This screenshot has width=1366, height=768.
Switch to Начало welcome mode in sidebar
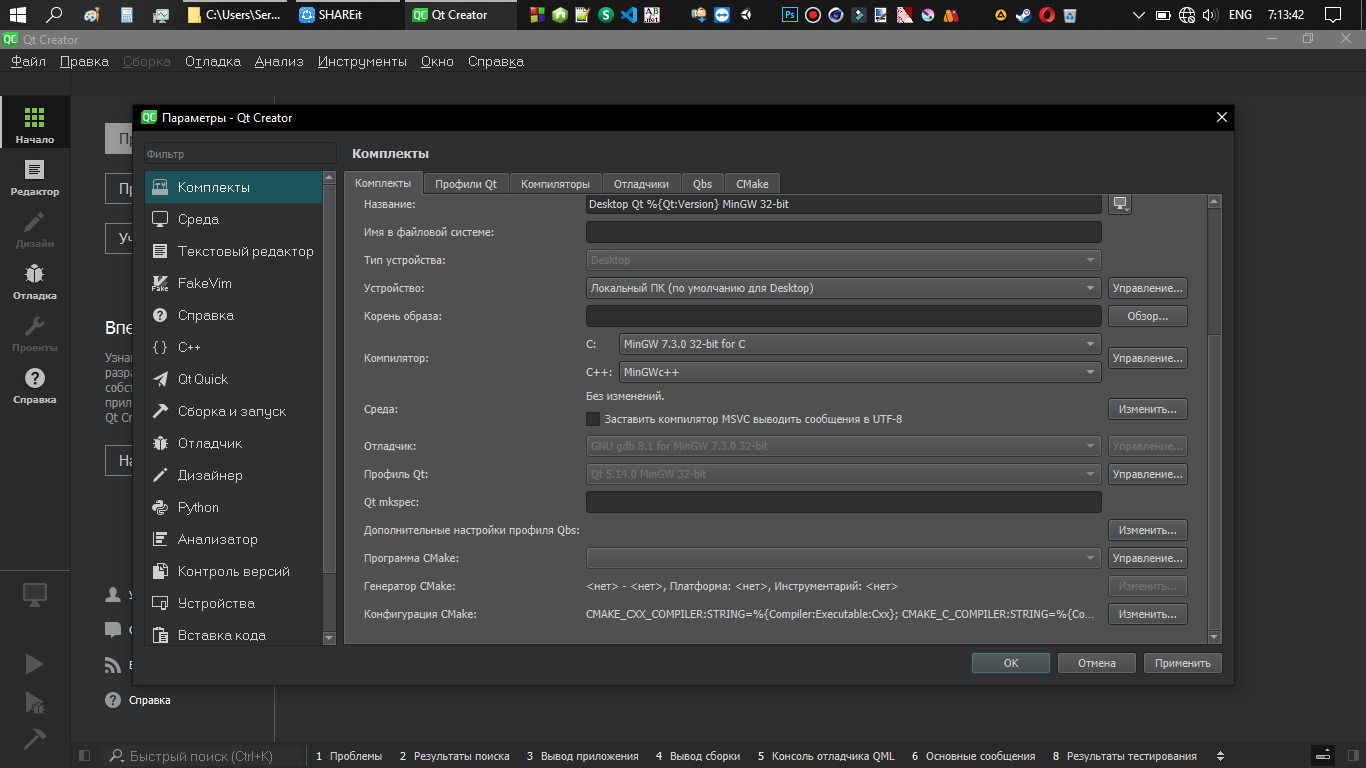tap(35, 124)
